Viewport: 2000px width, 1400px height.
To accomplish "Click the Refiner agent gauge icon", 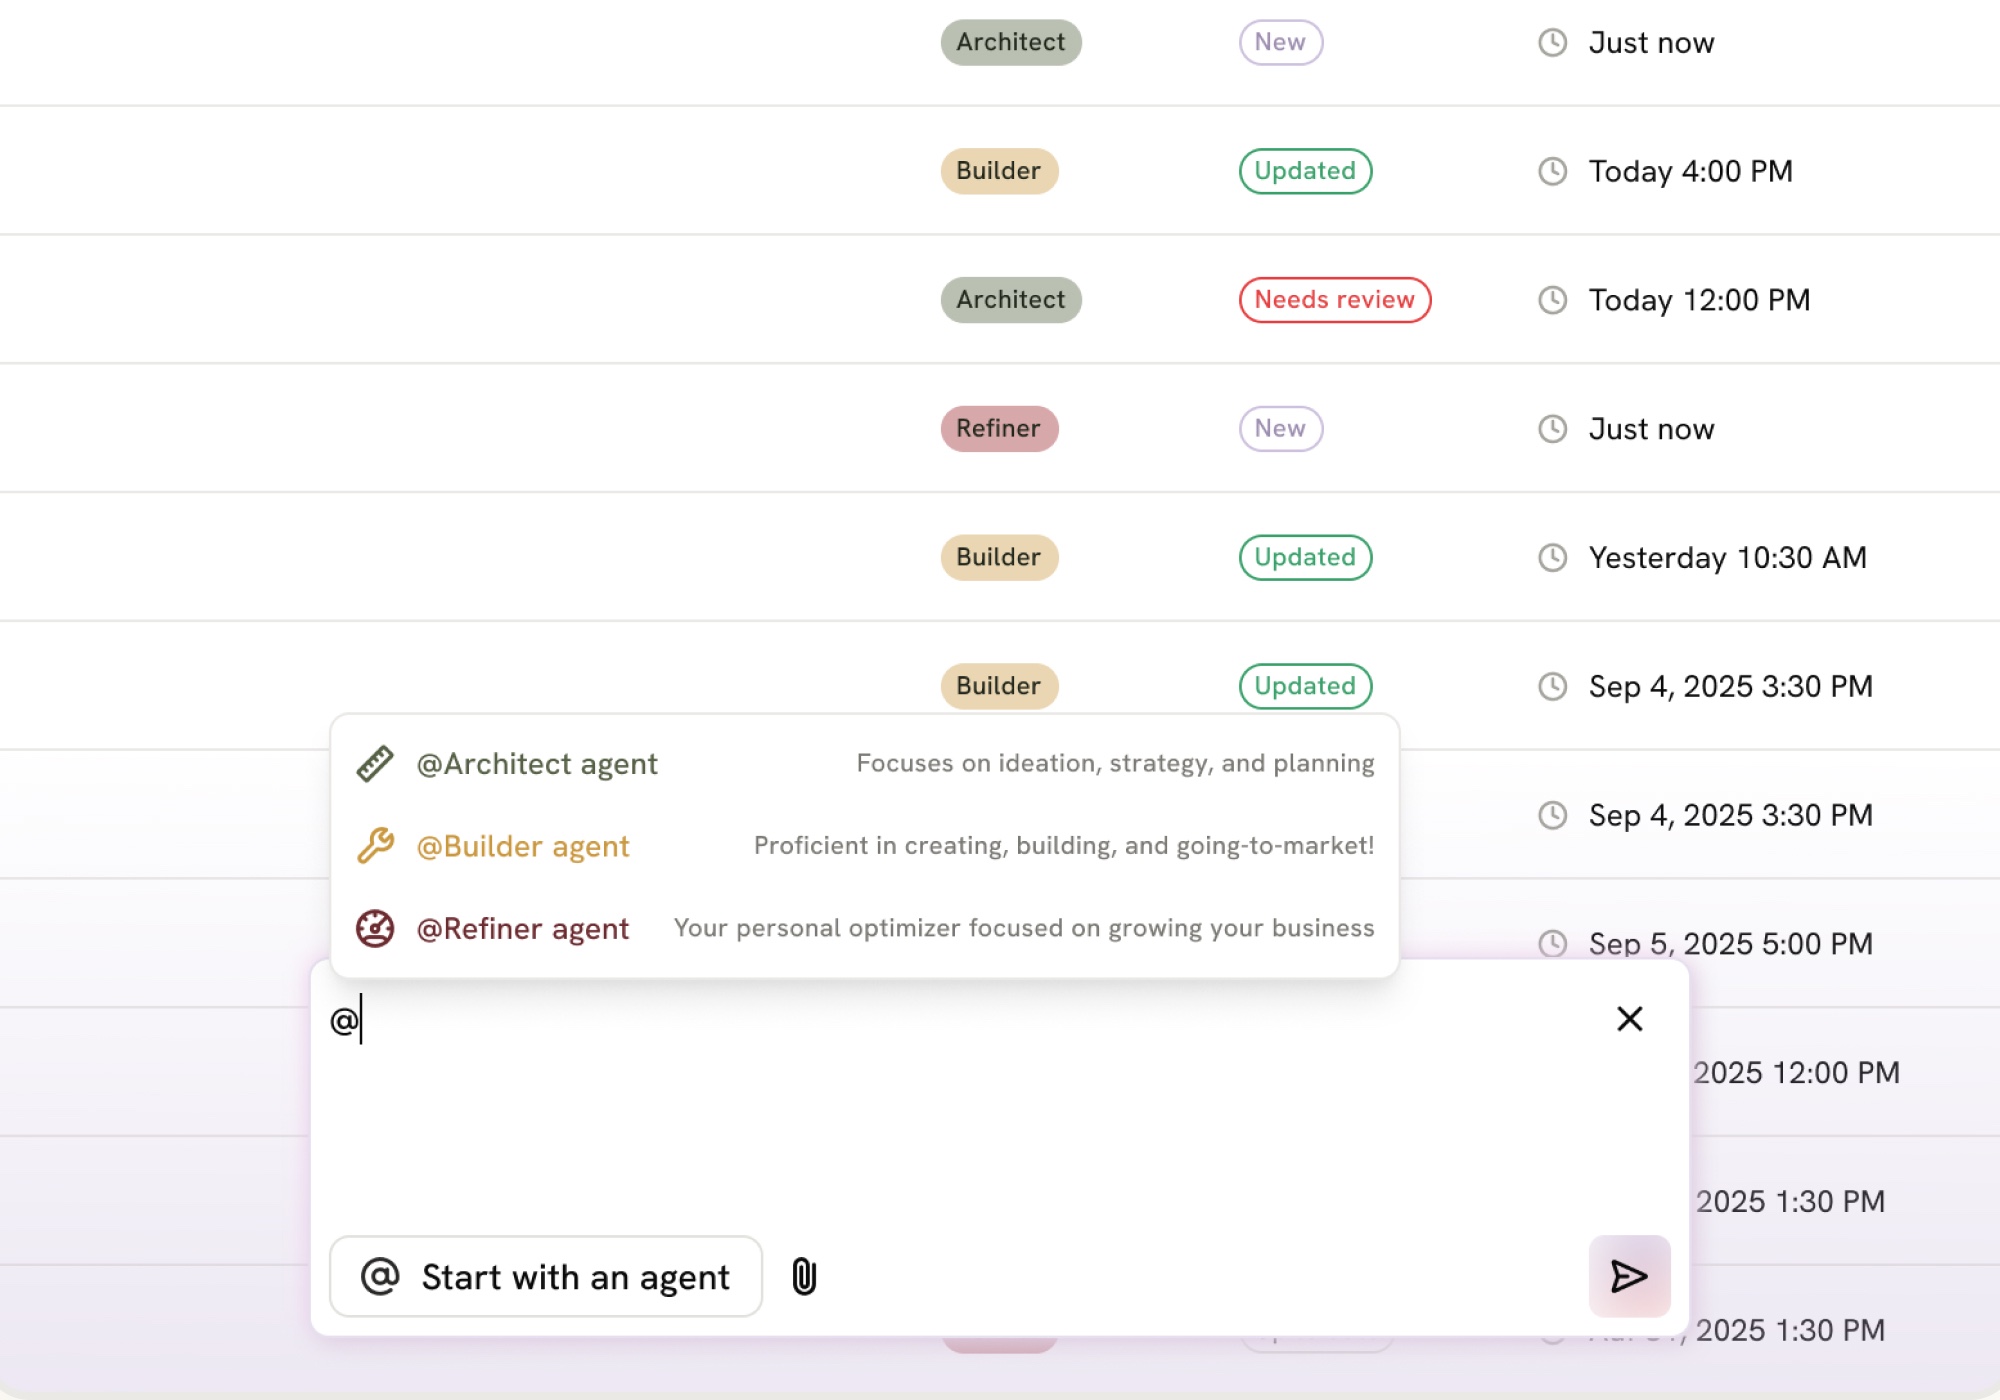I will click(375, 929).
